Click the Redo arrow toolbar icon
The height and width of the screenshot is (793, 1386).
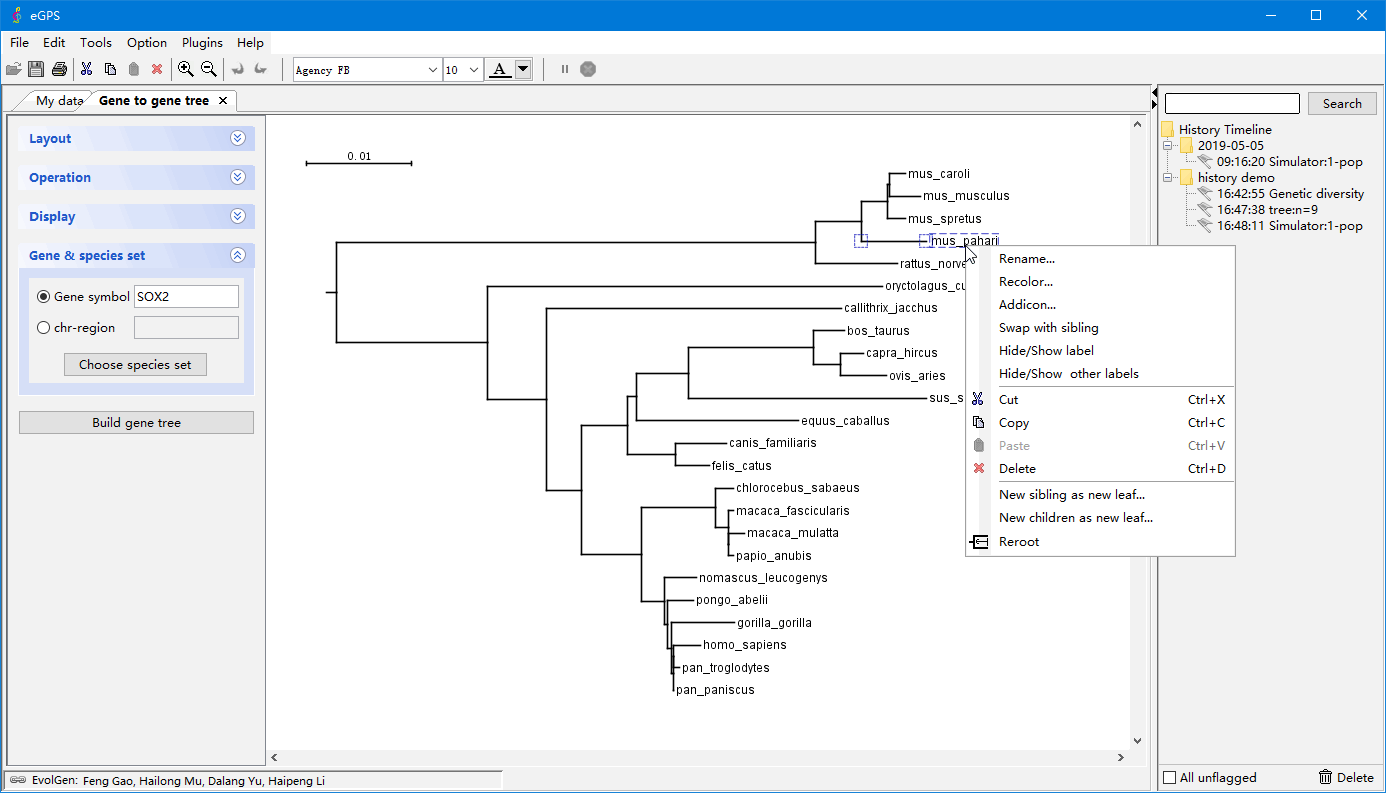[260, 69]
